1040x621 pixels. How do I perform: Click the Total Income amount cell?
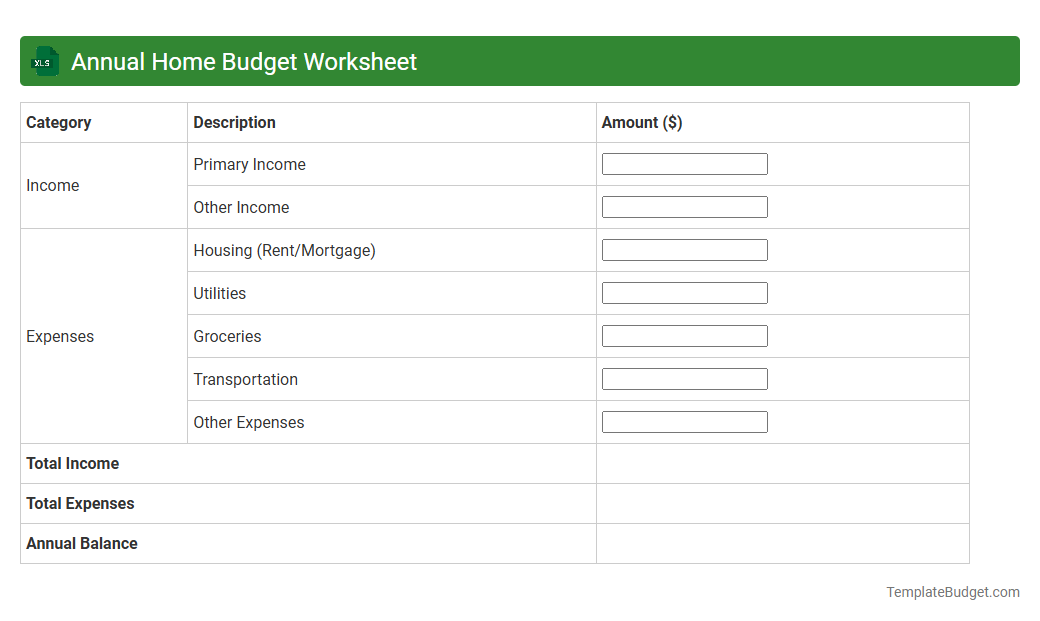(782, 463)
